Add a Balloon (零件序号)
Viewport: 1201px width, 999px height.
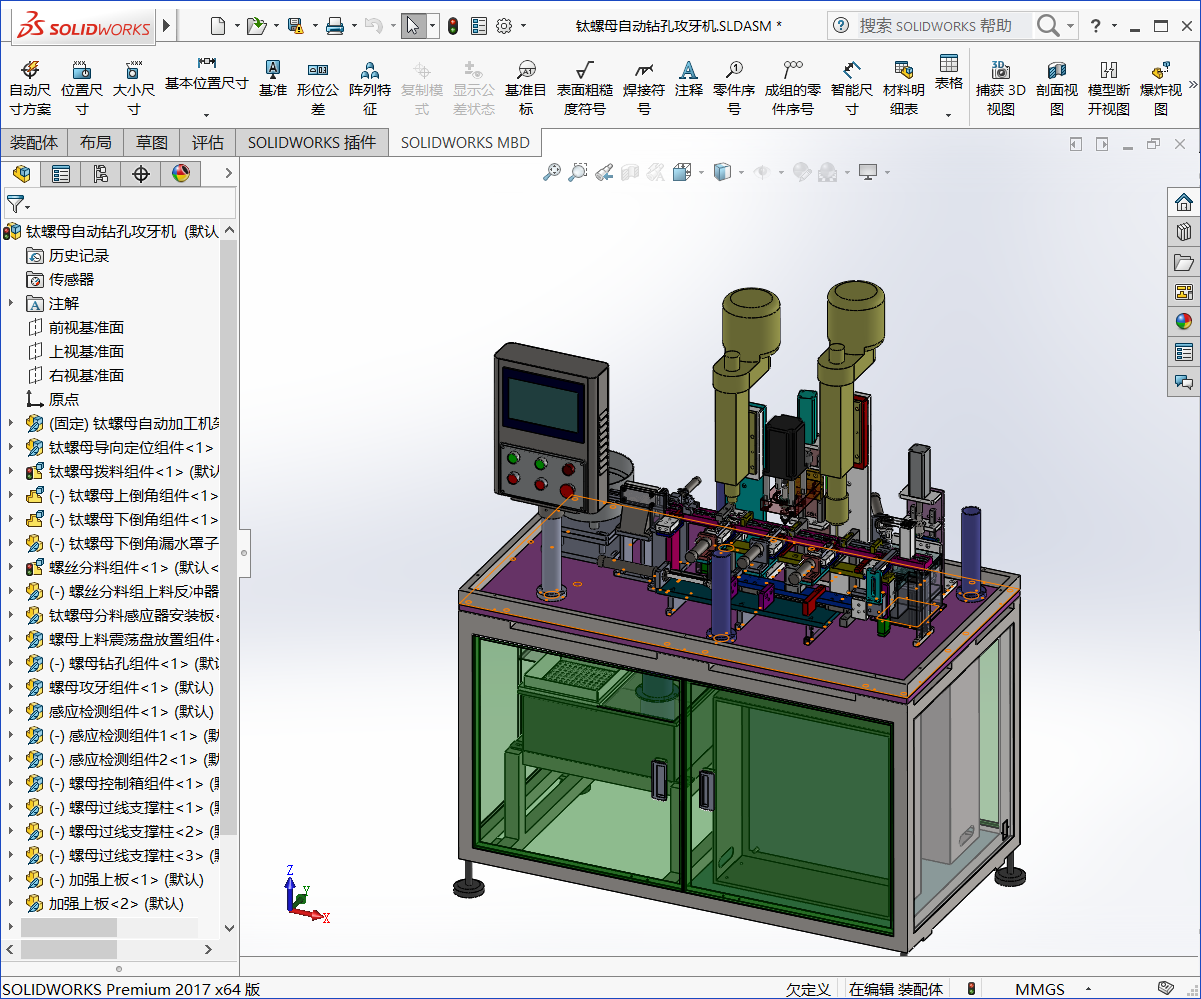click(734, 87)
